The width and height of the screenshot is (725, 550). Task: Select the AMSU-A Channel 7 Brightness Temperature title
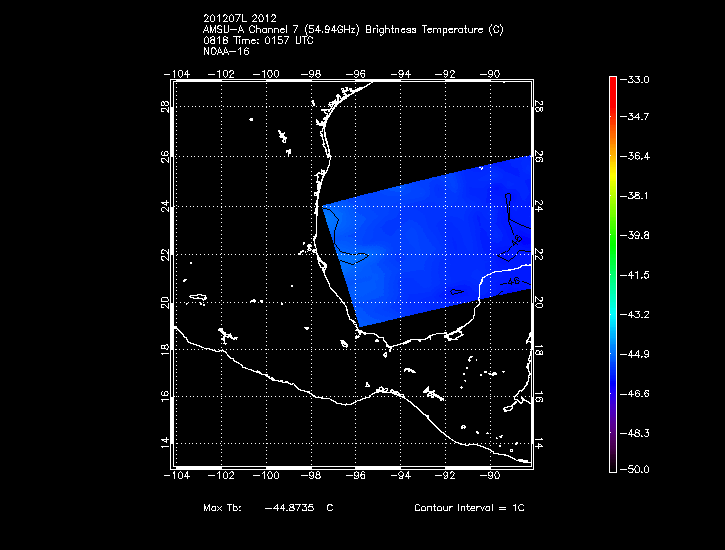click(x=353, y=30)
